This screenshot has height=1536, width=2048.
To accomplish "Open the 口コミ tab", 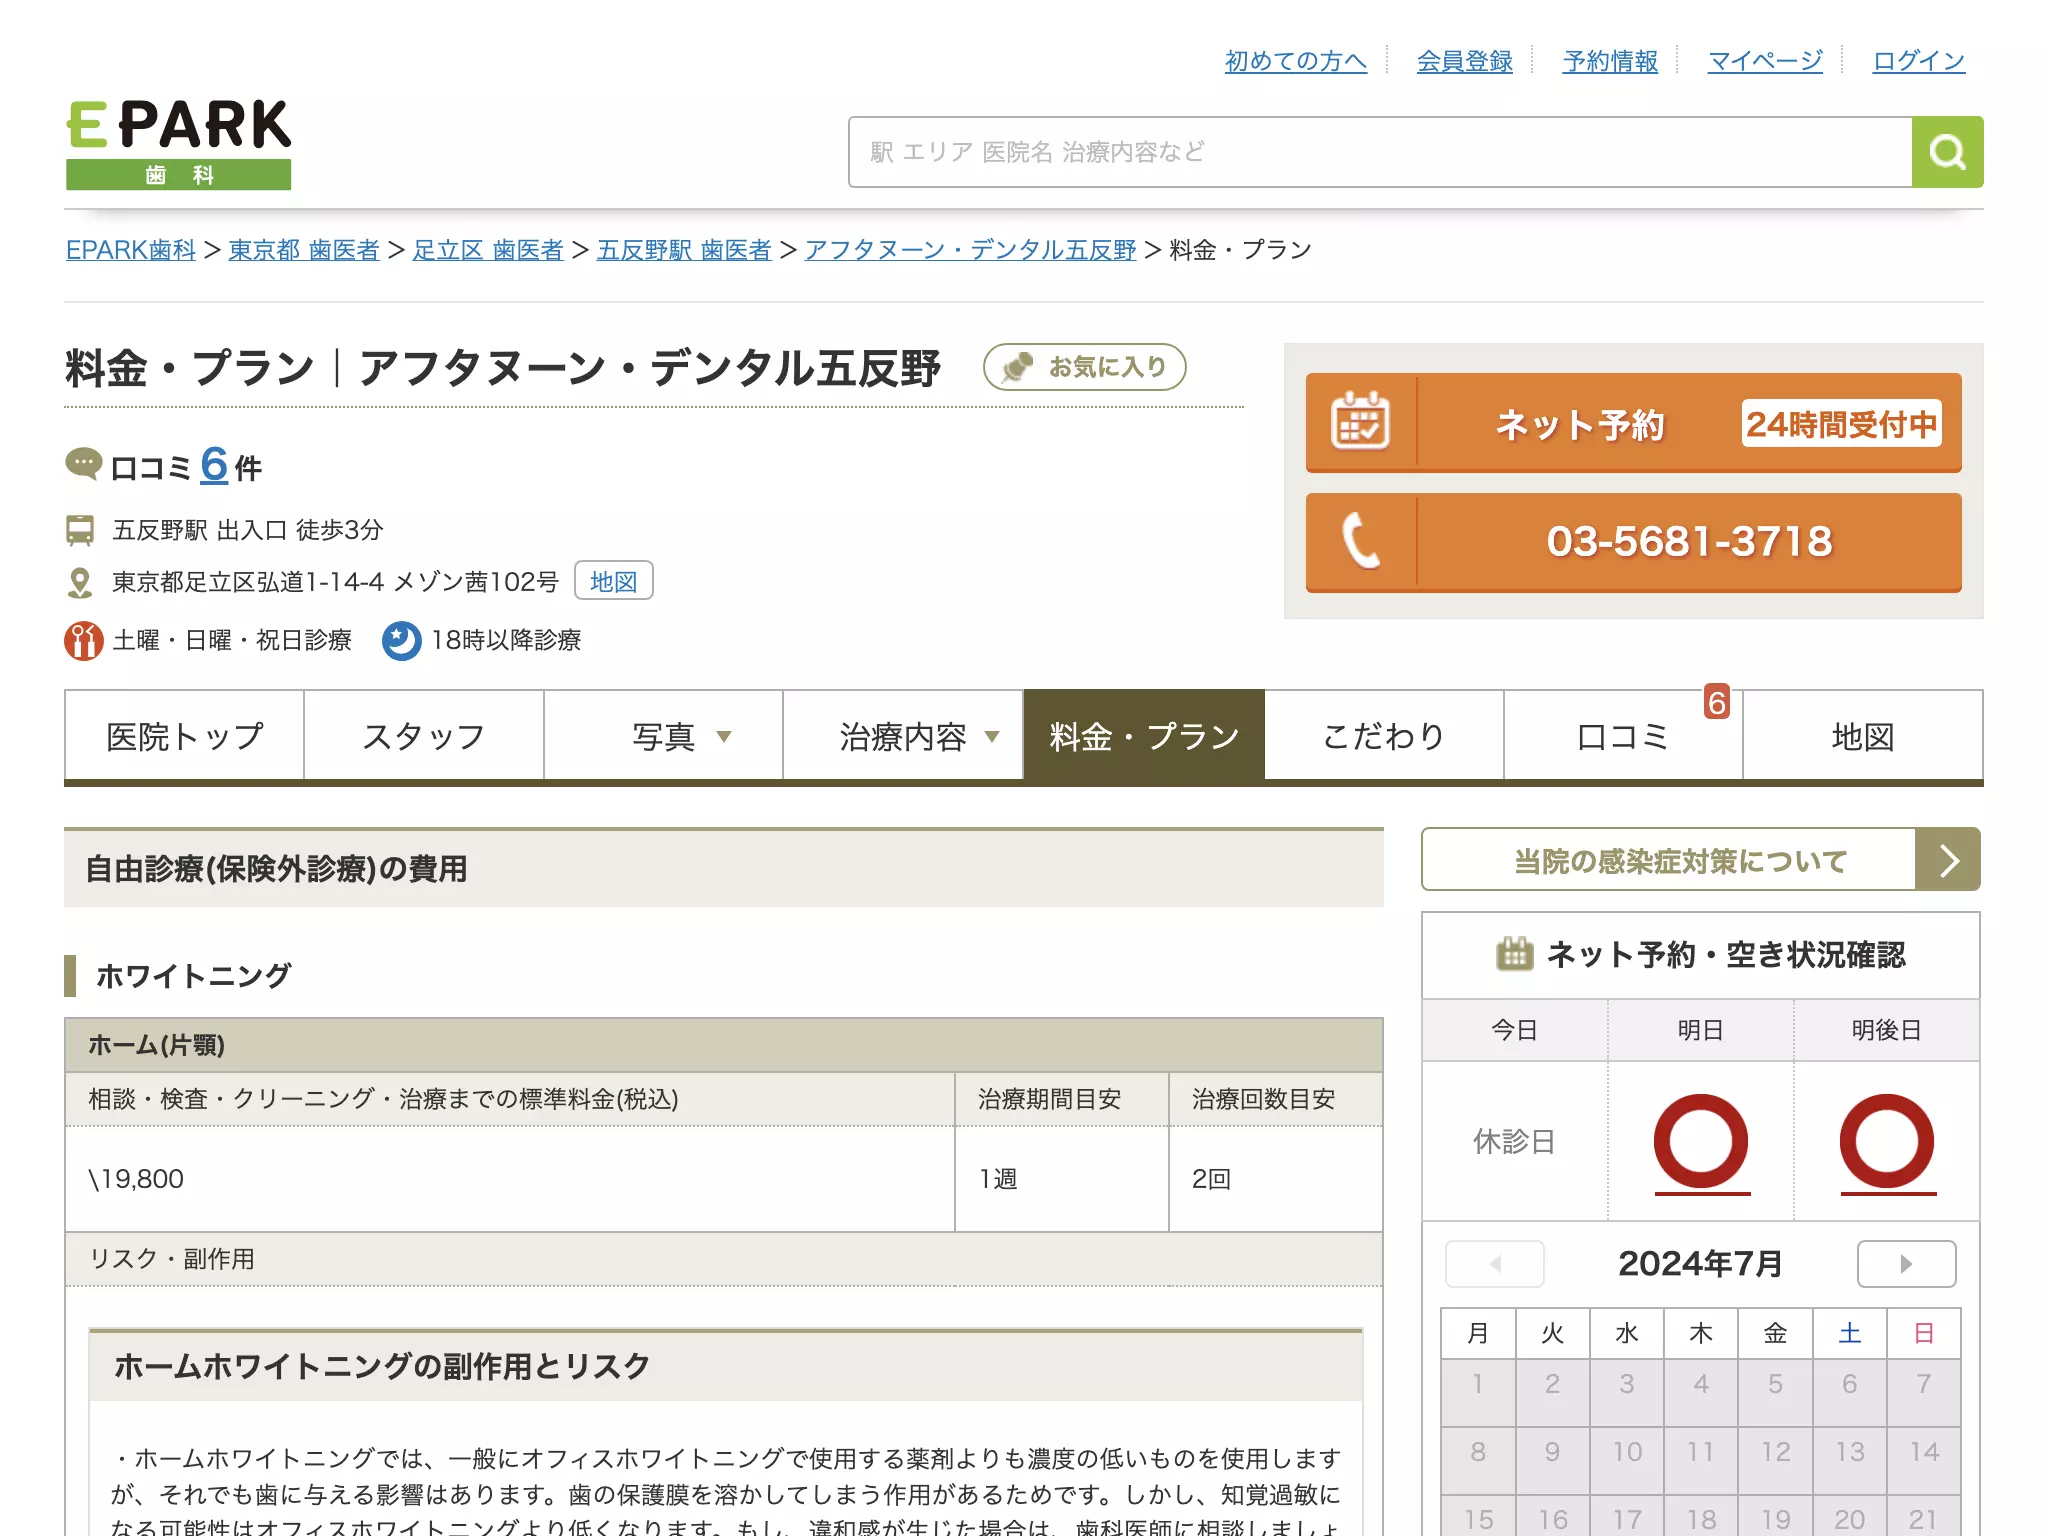I will (x=1623, y=736).
